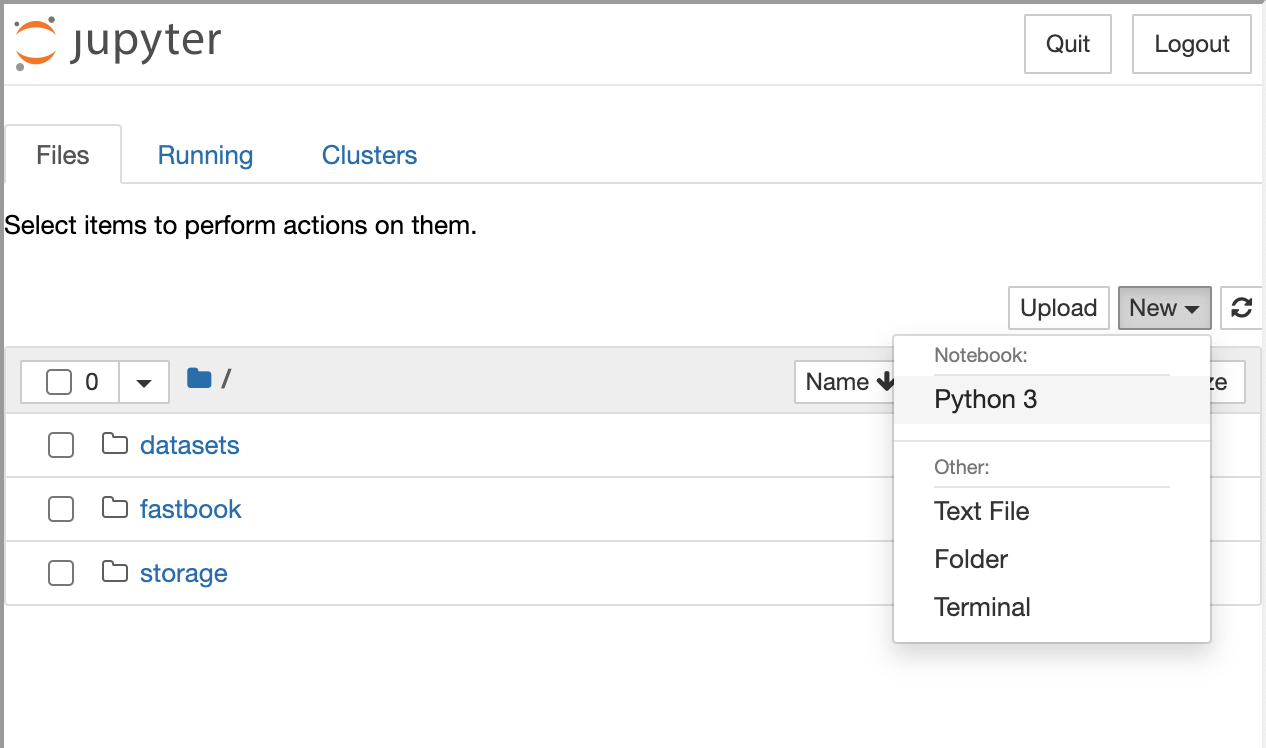Click the Logout button
Viewport: 1266px width, 748px height.
tap(1192, 44)
